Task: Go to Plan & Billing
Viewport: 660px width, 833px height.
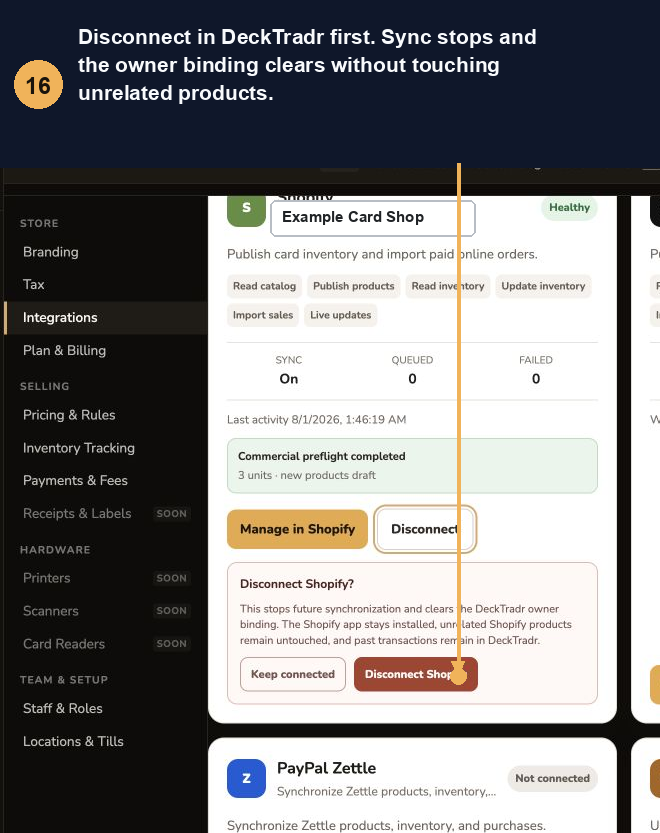Action: point(64,350)
